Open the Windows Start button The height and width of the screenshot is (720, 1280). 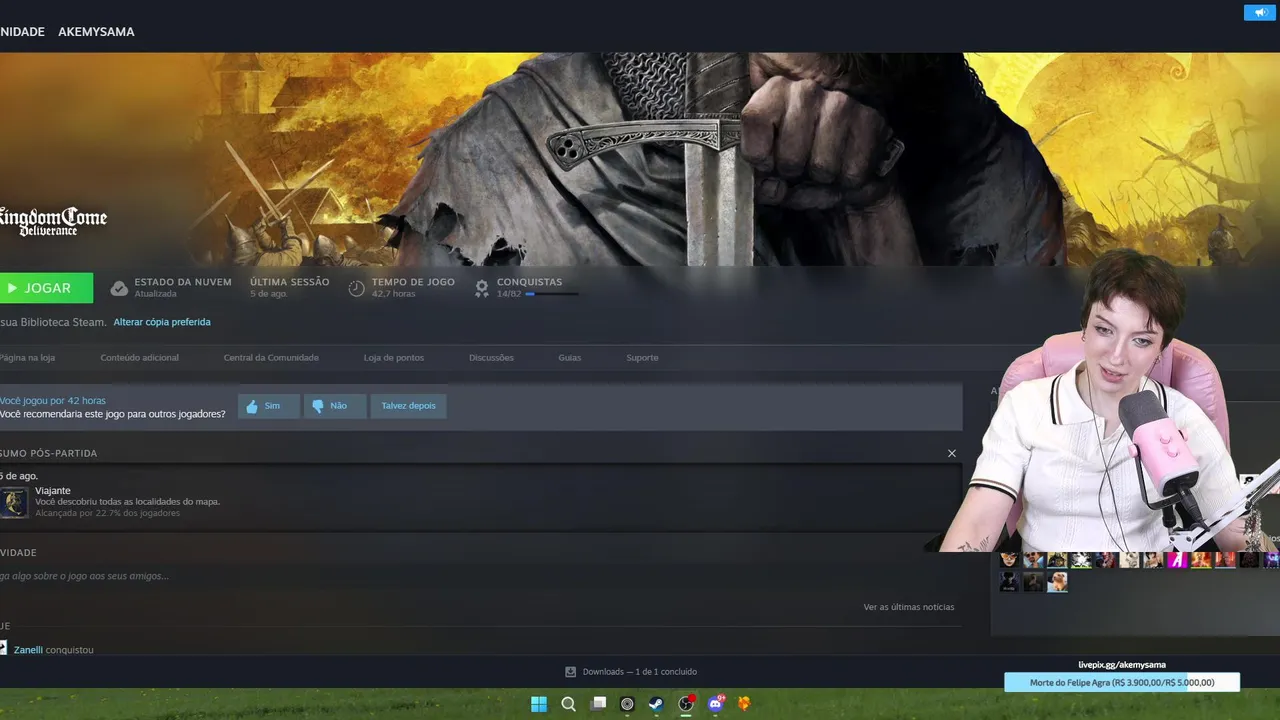539,704
